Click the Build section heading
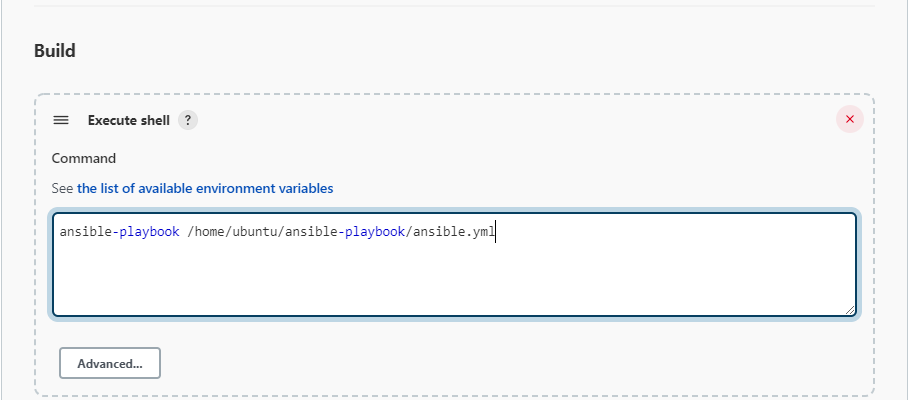This screenshot has width=909, height=400. pyautogui.click(x=54, y=51)
